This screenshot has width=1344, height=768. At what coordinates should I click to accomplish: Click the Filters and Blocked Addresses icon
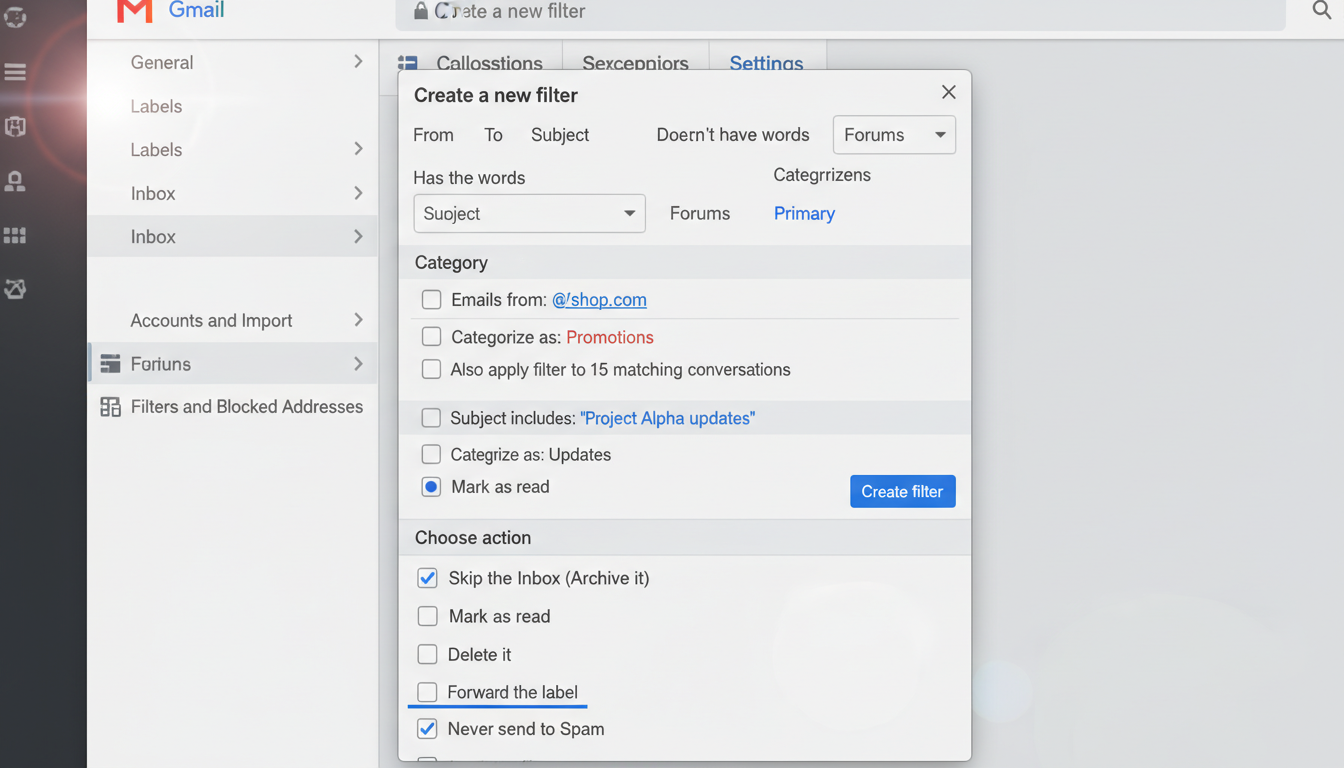[x=110, y=407]
